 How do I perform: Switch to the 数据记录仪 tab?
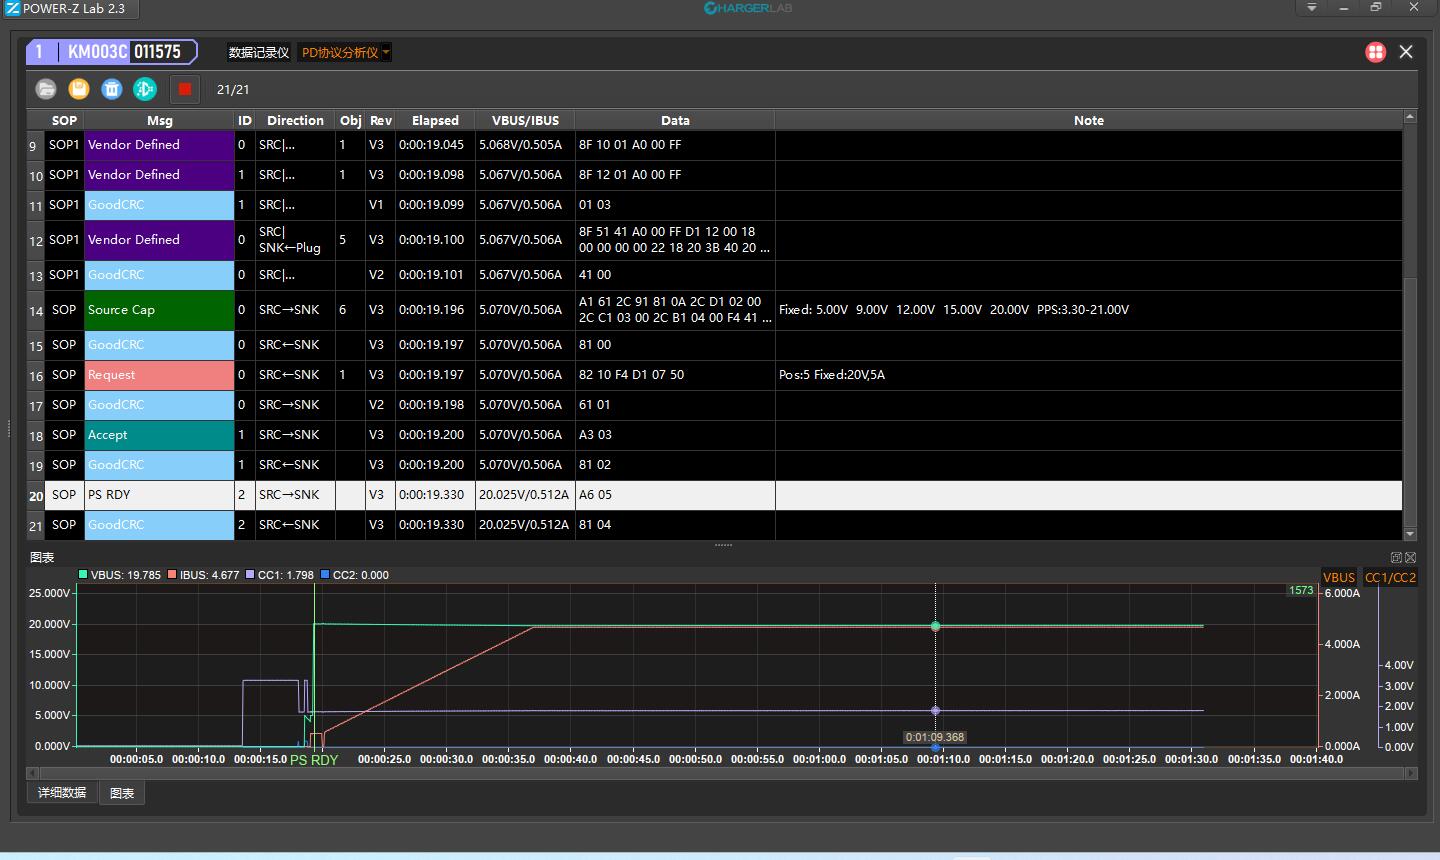coord(258,53)
